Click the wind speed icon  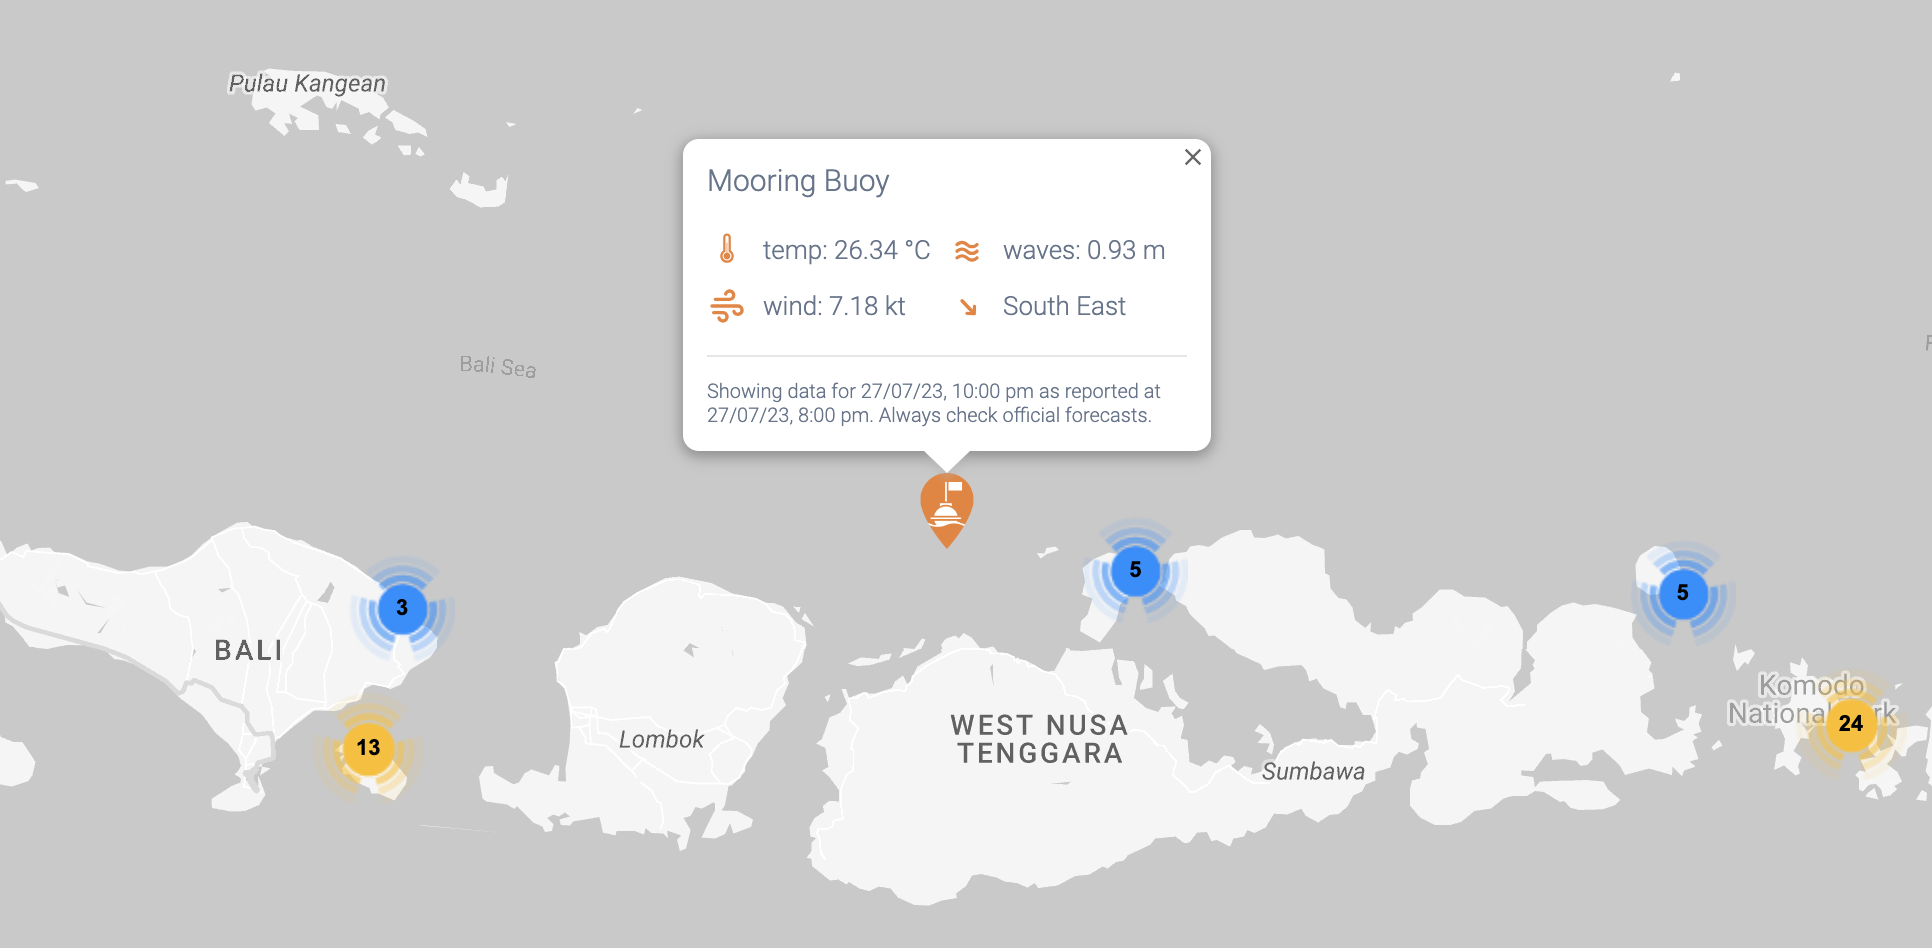[727, 306]
